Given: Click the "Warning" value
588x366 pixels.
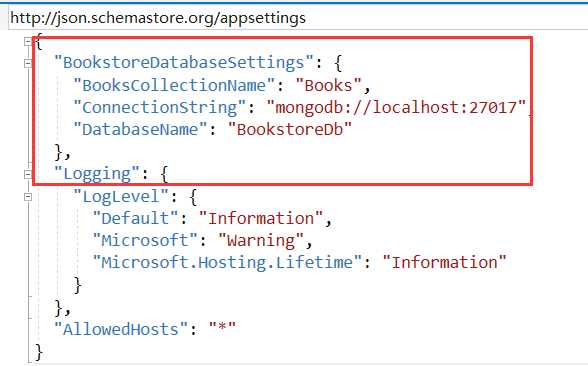Looking at the screenshot, I should pos(261,240).
